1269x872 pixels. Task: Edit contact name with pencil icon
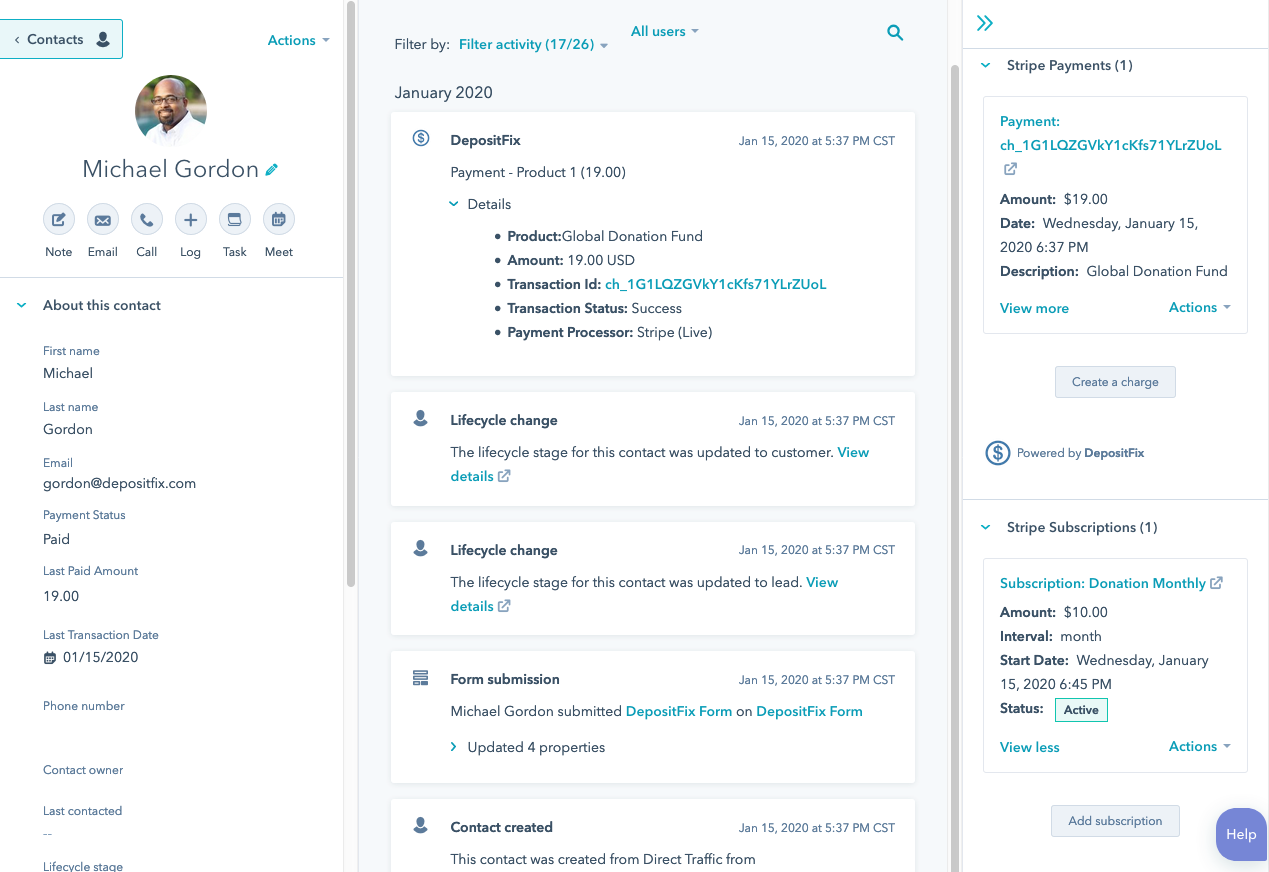click(x=272, y=170)
